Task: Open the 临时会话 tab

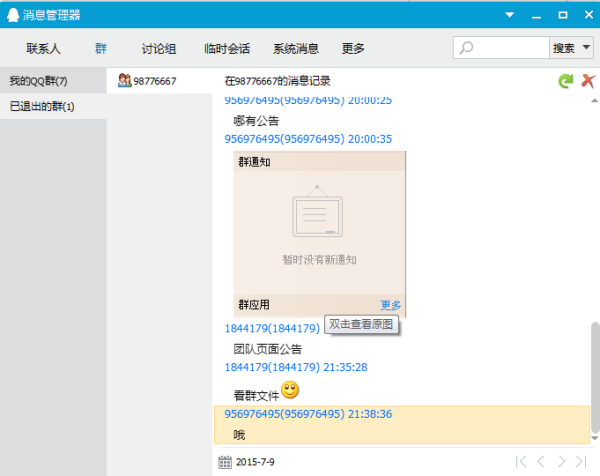Action: tap(227, 49)
